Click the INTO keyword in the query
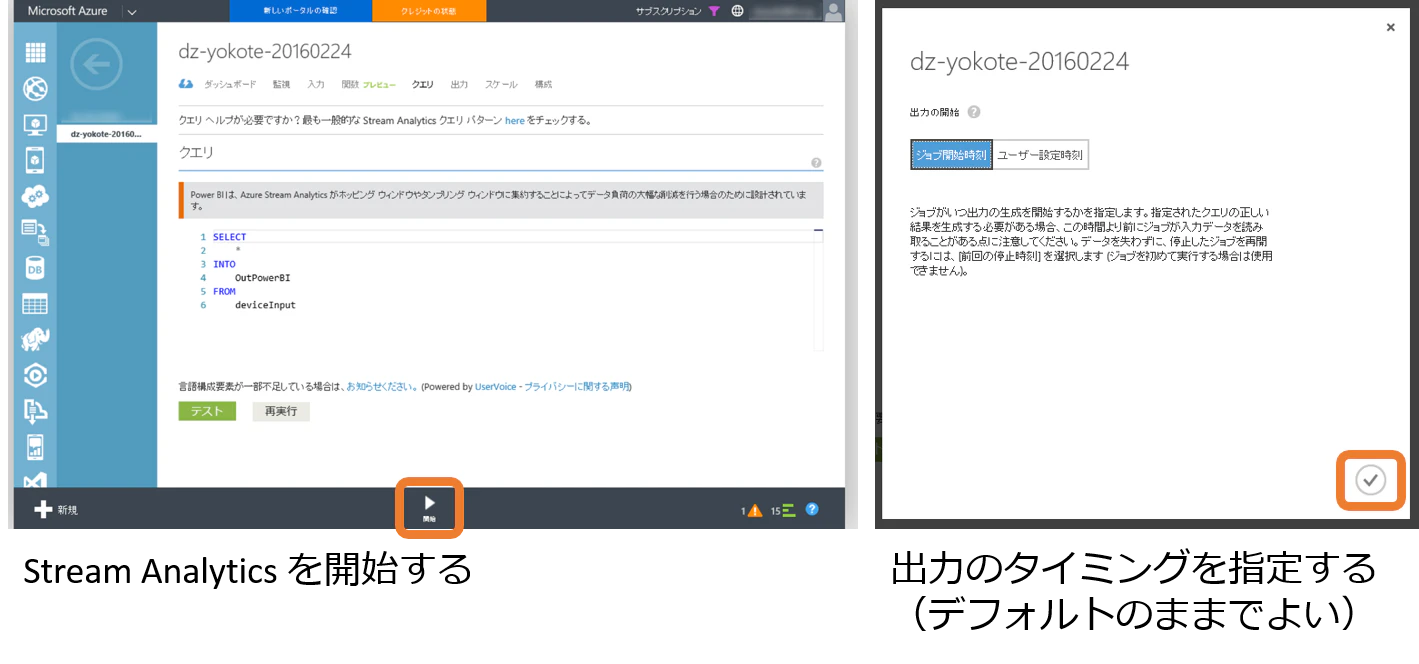The width and height of the screenshot is (1419, 664). coord(224,265)
